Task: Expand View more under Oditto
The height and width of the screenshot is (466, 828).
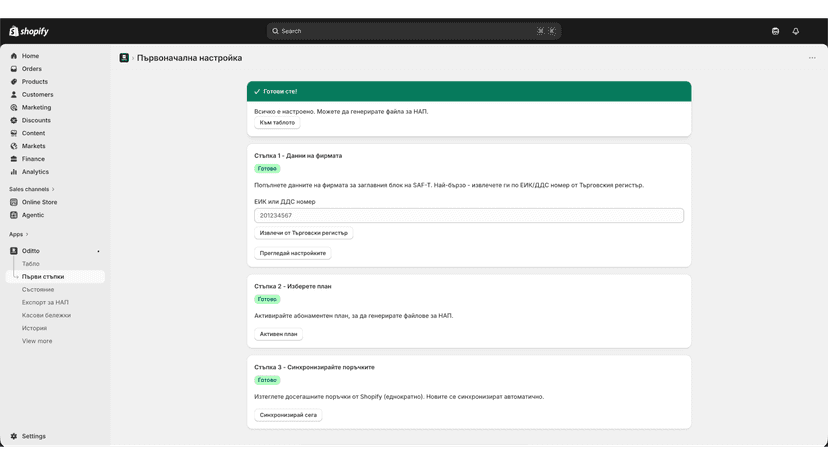Action: pos(37,341)
